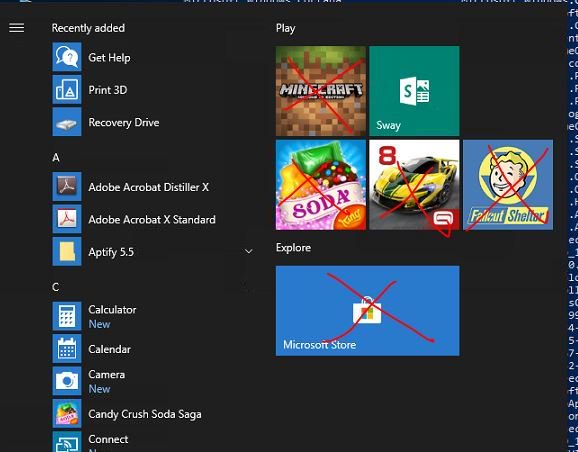Viewport: 578px width, 452px height.
Task: Click the Calculator label
Action: (112, 310)
